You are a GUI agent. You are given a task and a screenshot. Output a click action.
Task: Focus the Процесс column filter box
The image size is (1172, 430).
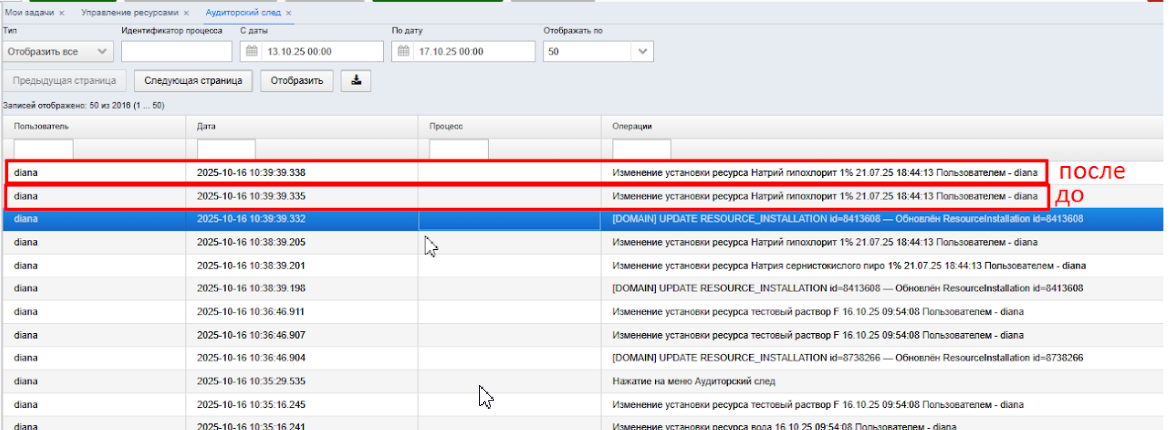coord(459,149)
